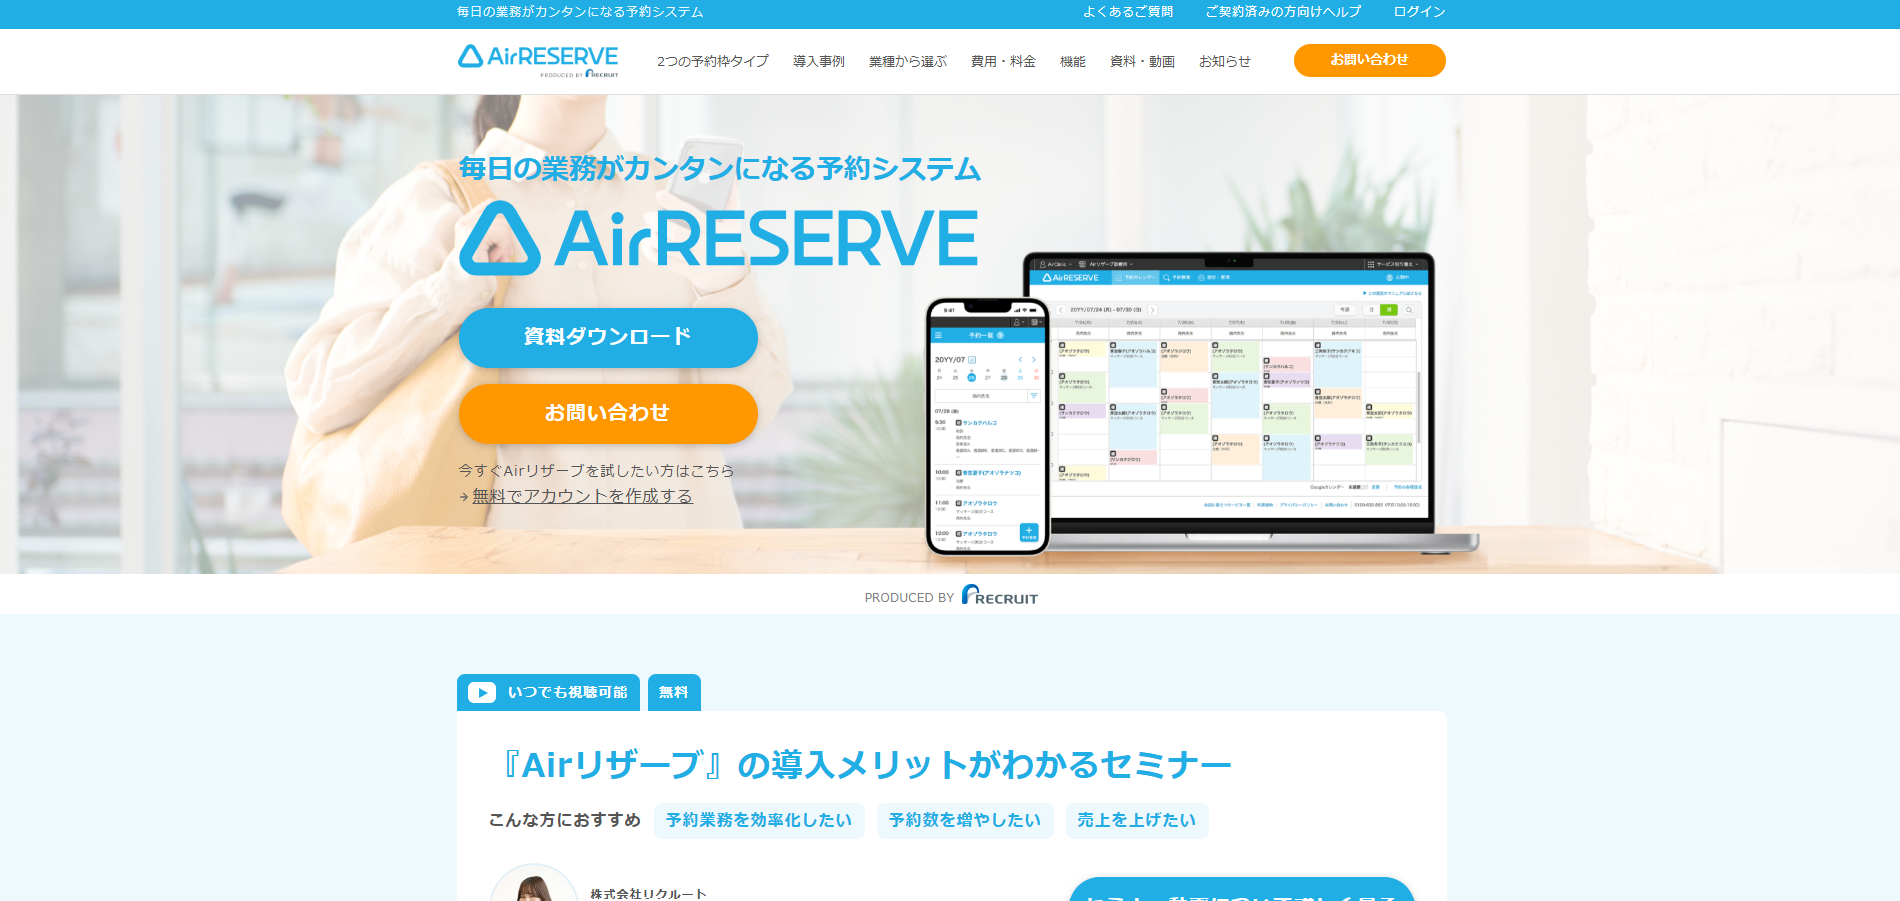The width and height of the screenshot is (1900, 901).
Task: Click the presenter avatar photo
Action: coord(534,884)
